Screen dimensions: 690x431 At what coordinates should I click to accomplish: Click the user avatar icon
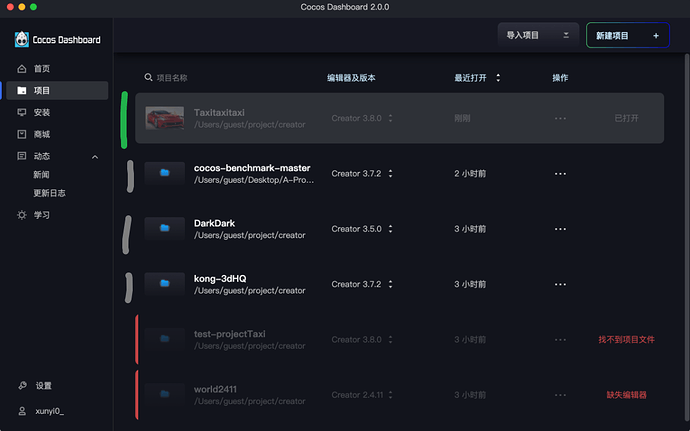tap(22, 411)
